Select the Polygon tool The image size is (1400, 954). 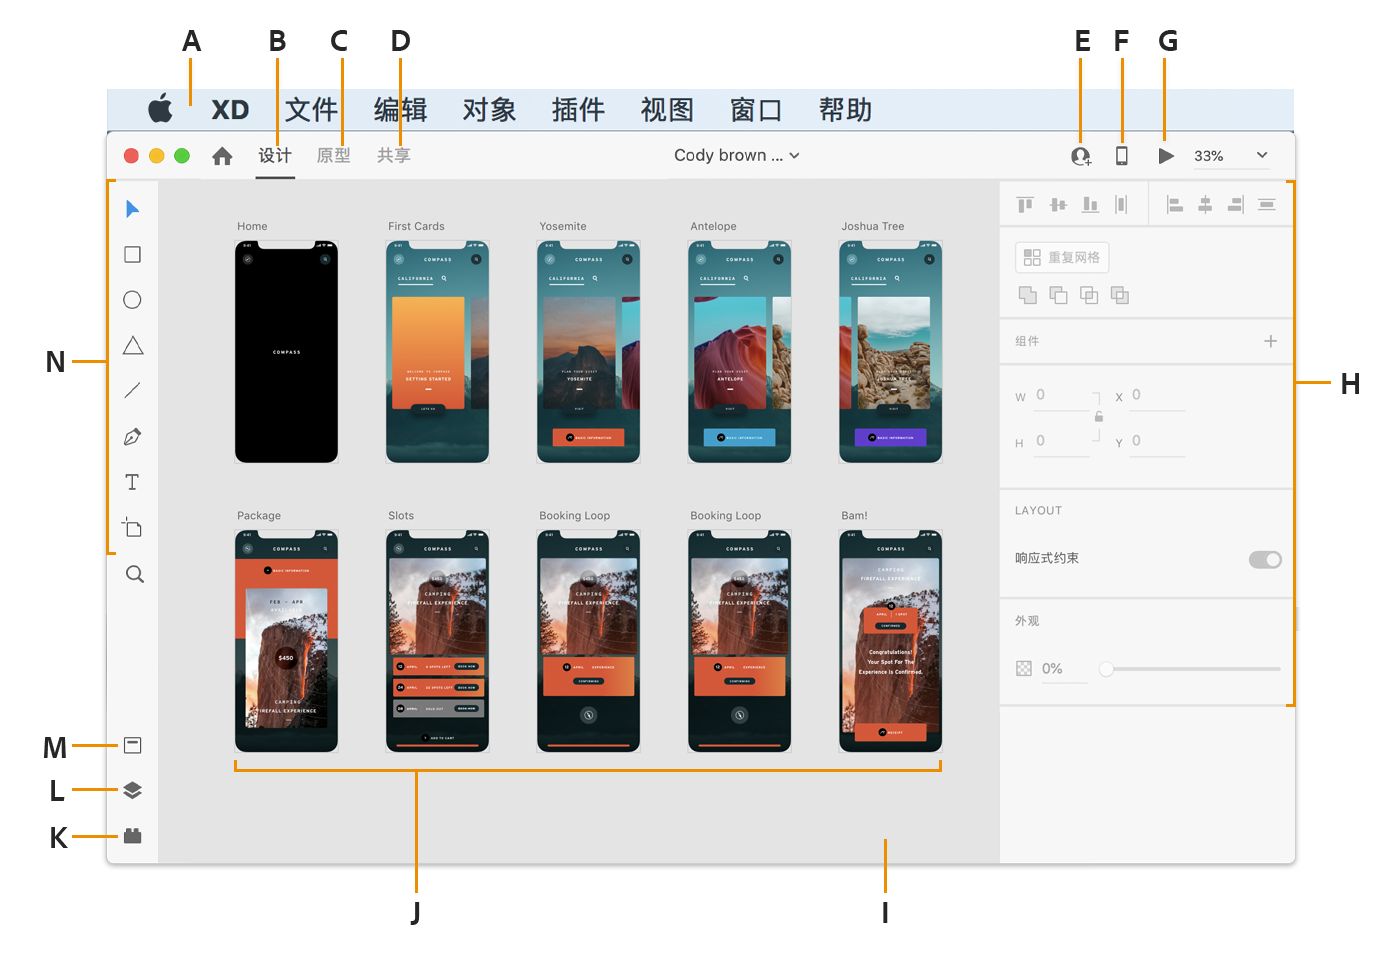[132, 344]
